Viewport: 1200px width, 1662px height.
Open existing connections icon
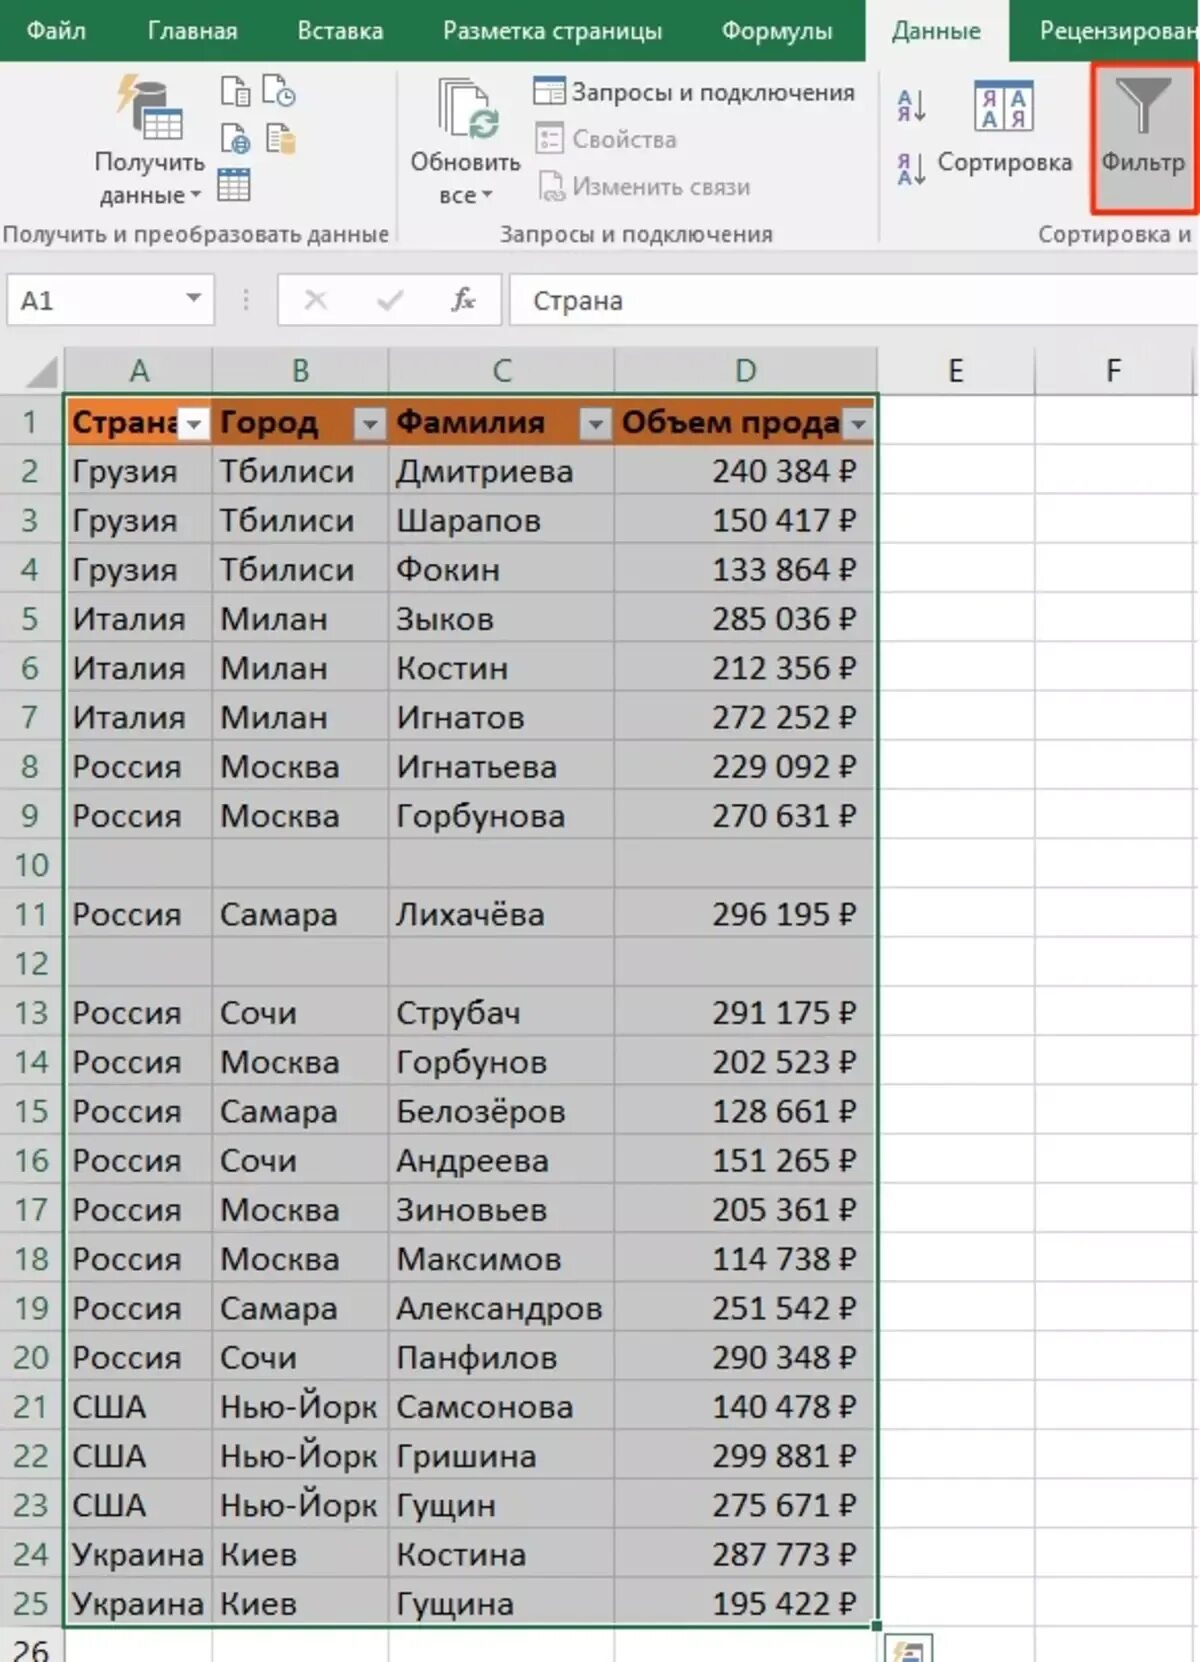click(x=280, y=138)
